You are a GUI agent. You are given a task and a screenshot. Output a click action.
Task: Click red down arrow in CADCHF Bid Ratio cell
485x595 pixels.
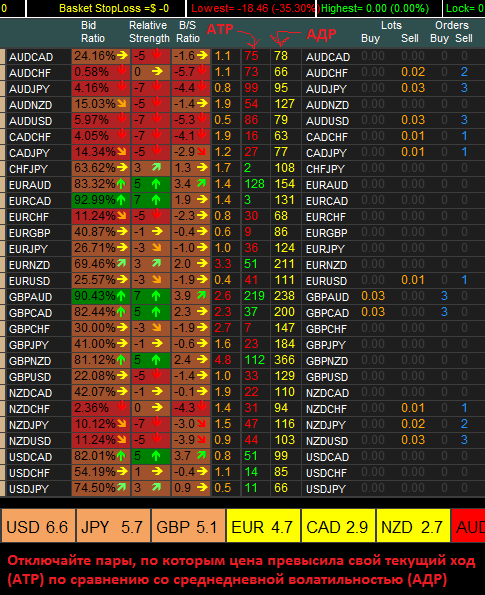[x=122, y=135]
